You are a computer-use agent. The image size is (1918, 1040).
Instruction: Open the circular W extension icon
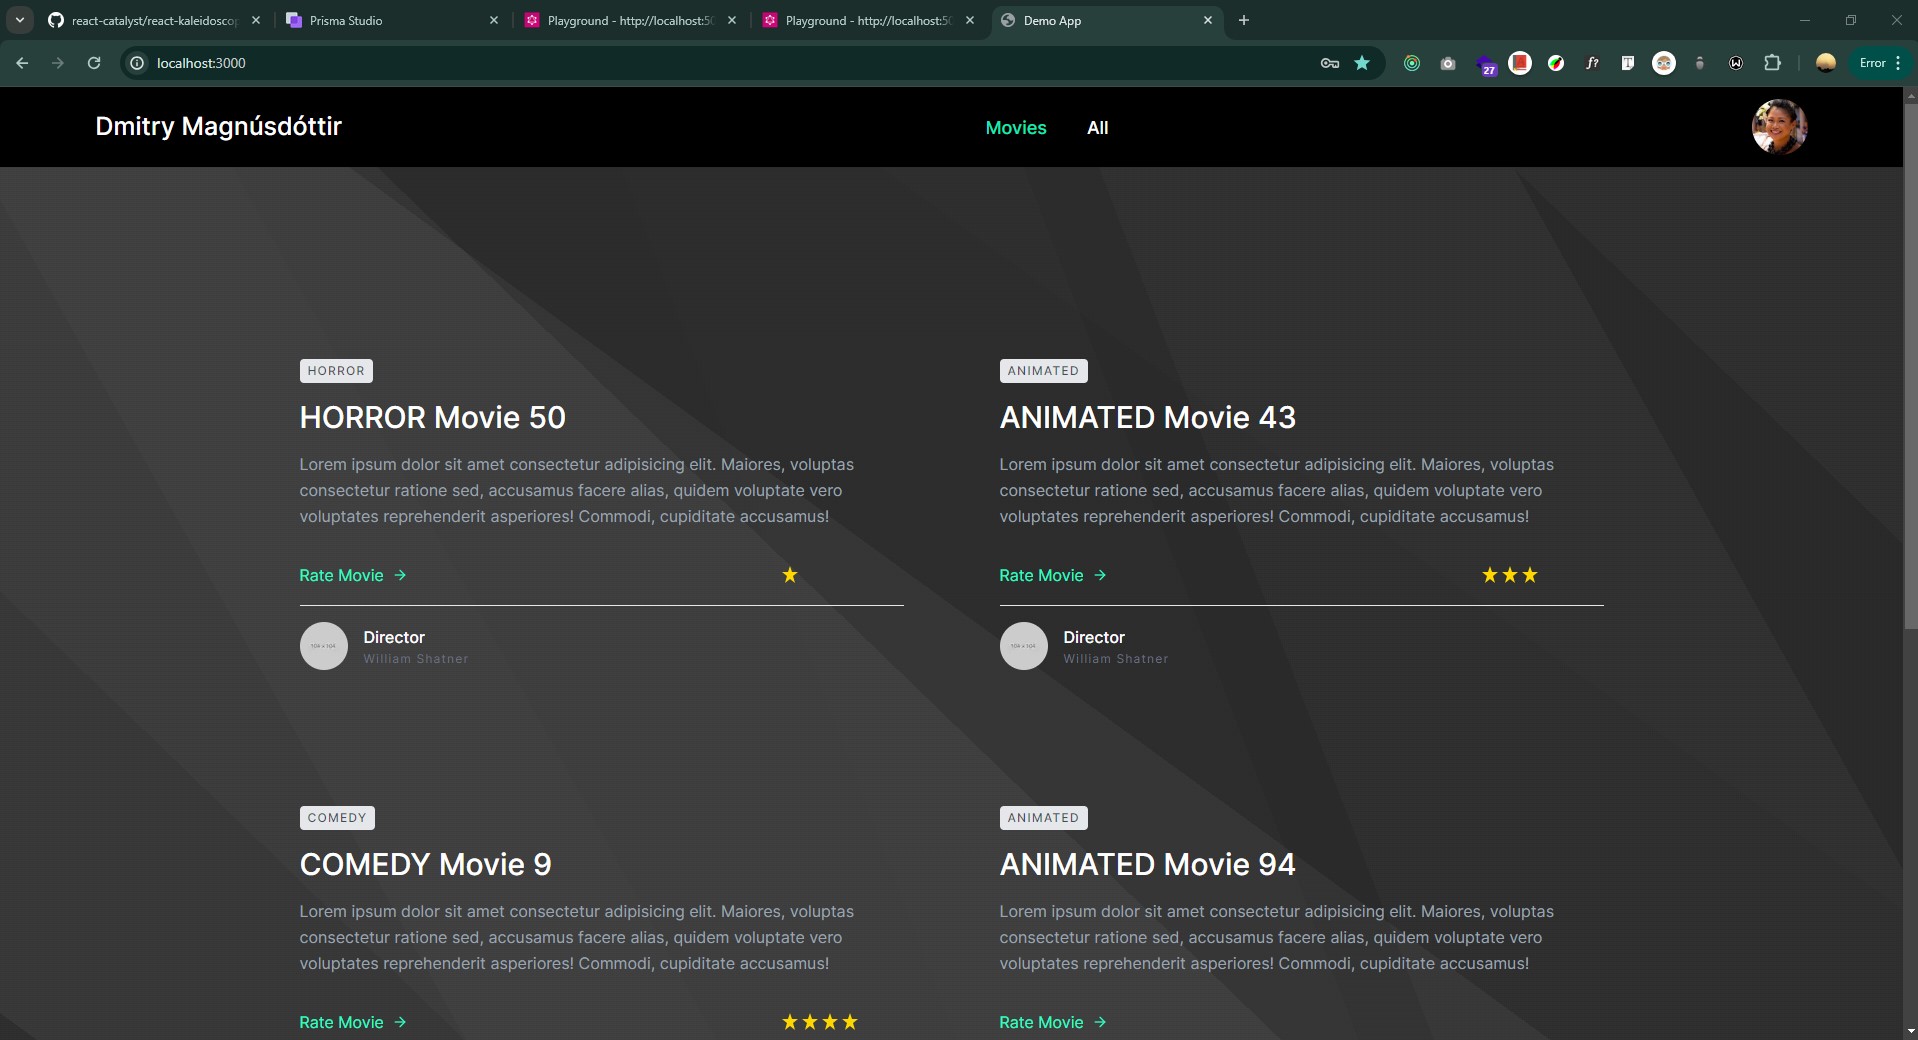coord(1736,63)
